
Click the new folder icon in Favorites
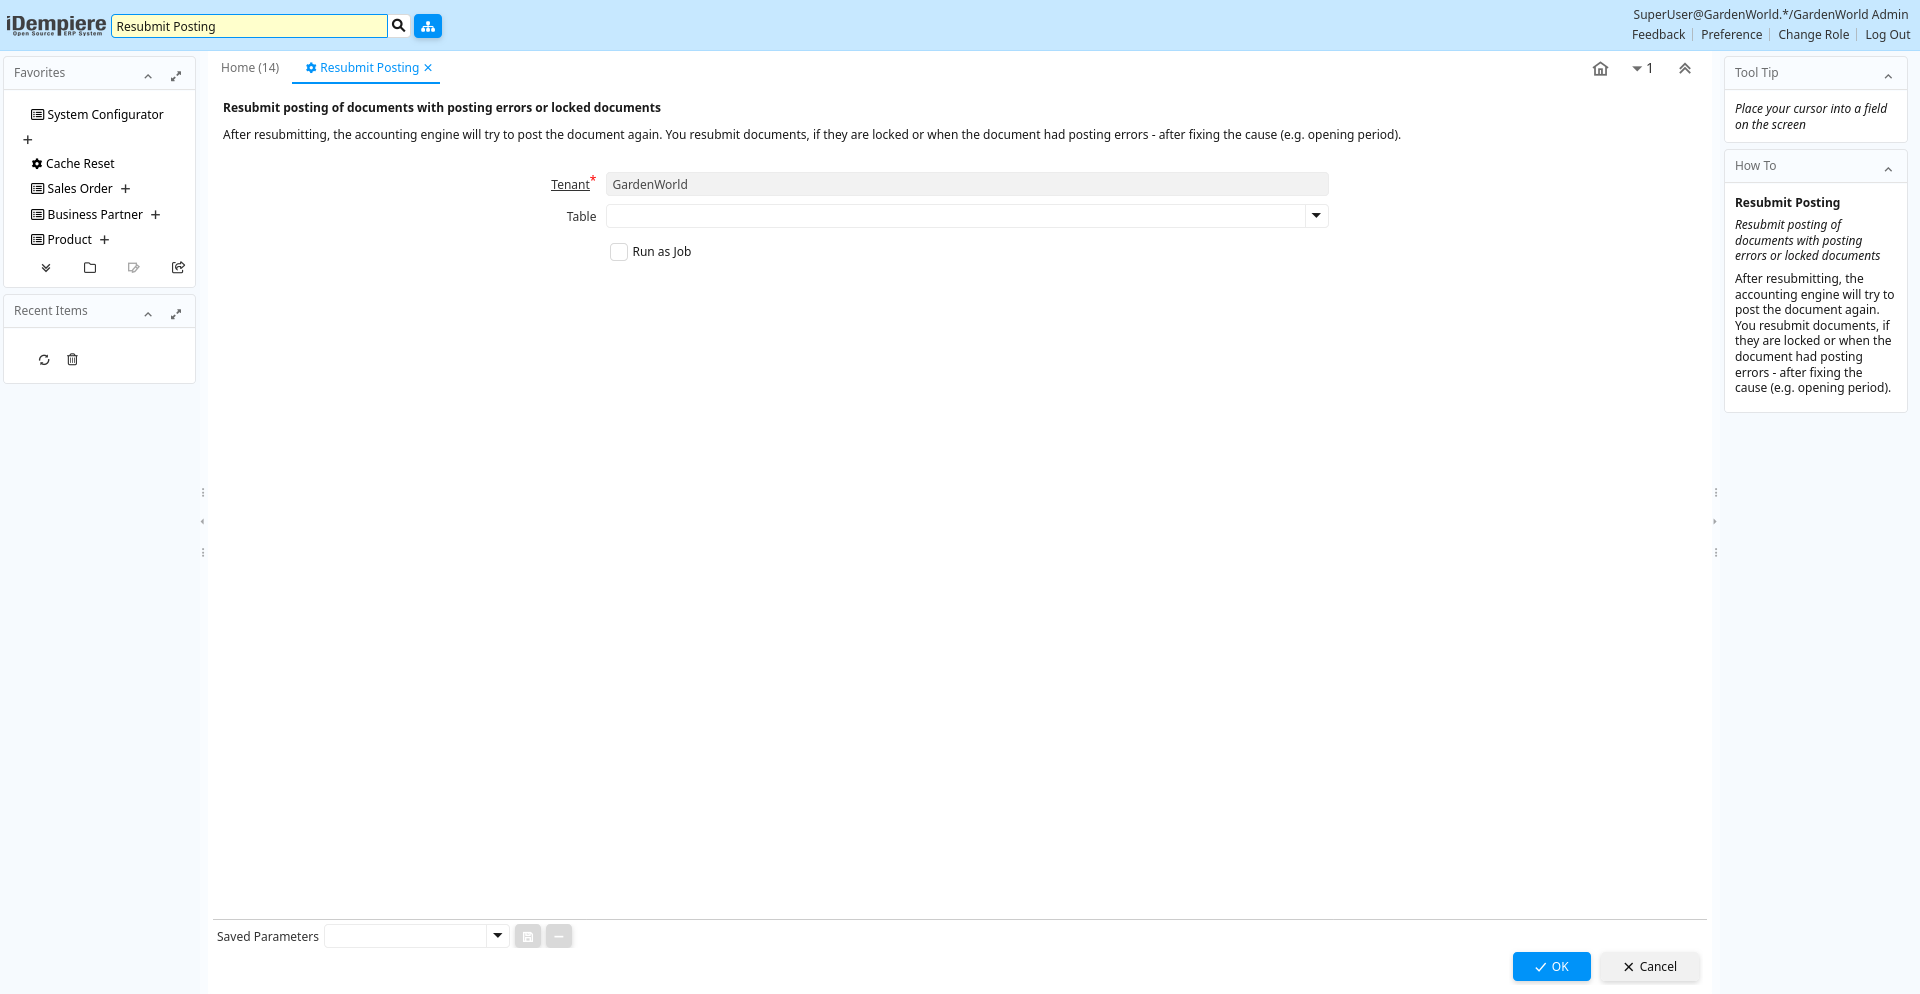(x=90, y=268)
